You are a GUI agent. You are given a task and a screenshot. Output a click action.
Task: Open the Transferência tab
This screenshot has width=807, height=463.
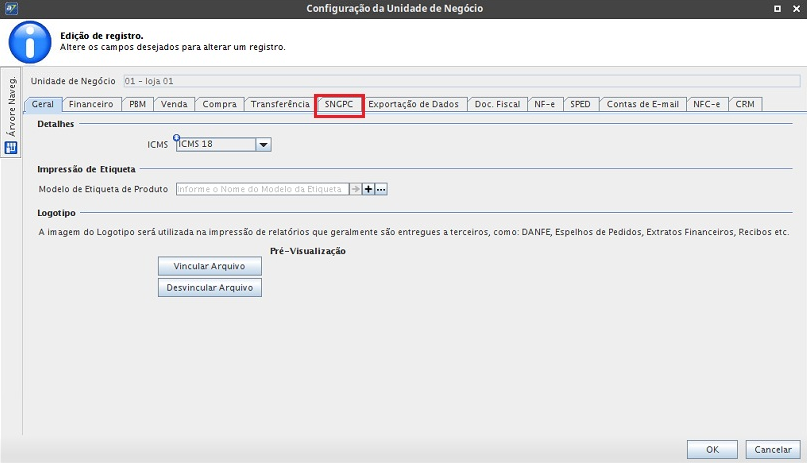[280, 104]
